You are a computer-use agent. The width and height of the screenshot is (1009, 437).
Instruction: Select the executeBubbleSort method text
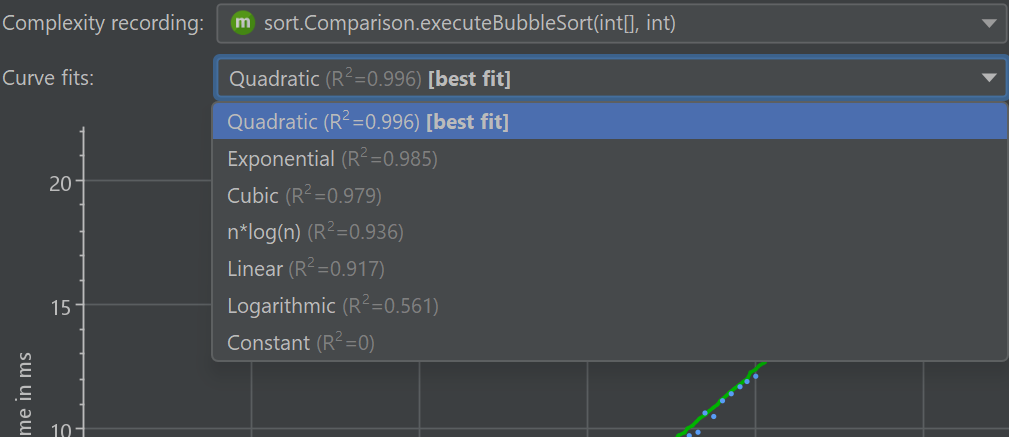pyautogui.click(x=470, y=22)
